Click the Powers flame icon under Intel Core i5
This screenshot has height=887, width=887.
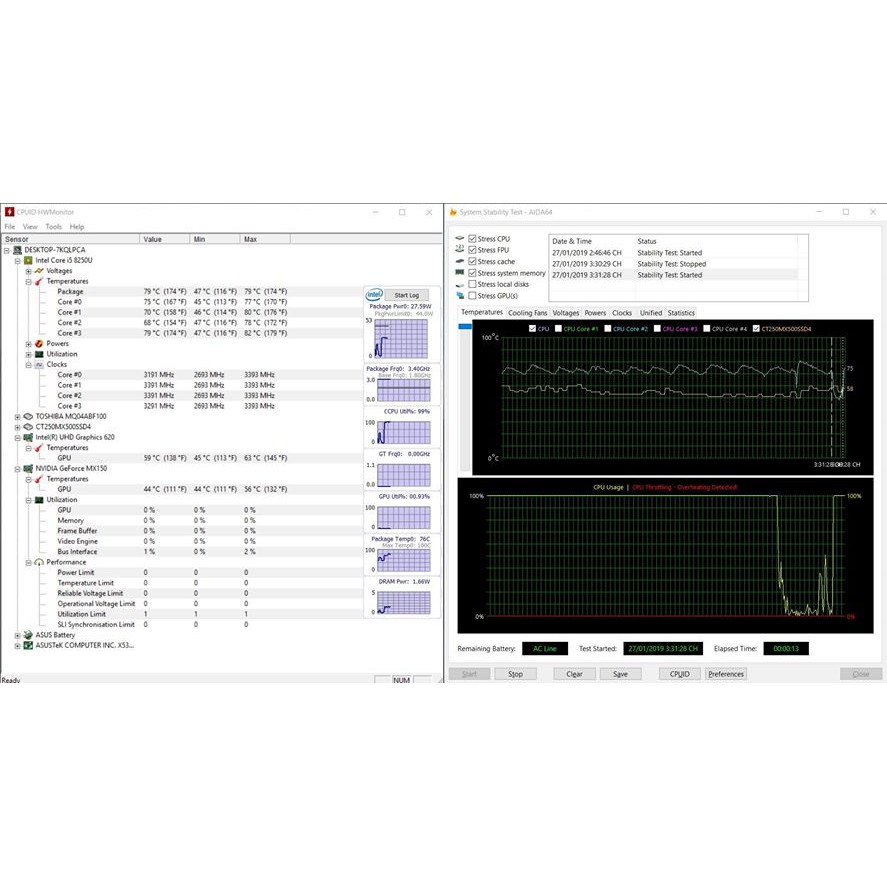point(39,344)
